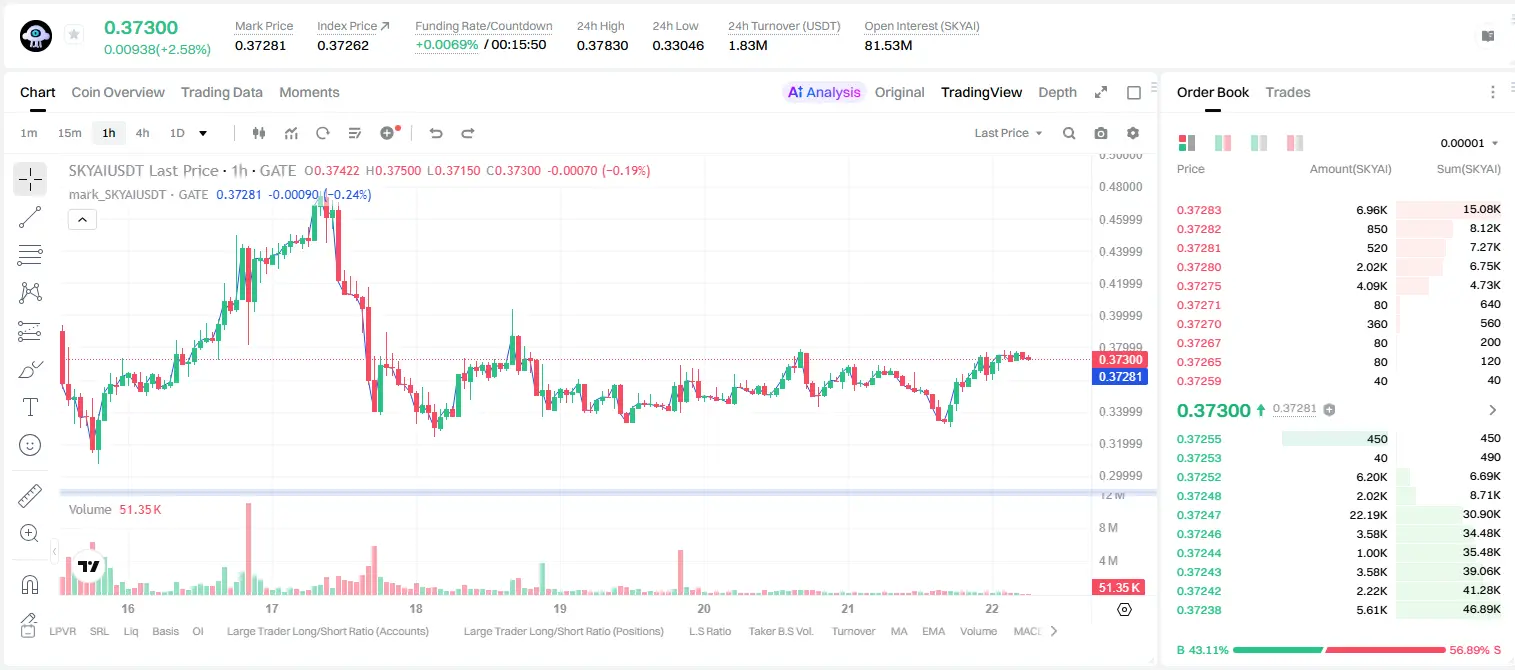Open the 0.00001 price precision dropdown

pyautogui.click(x=1469, y=143)
